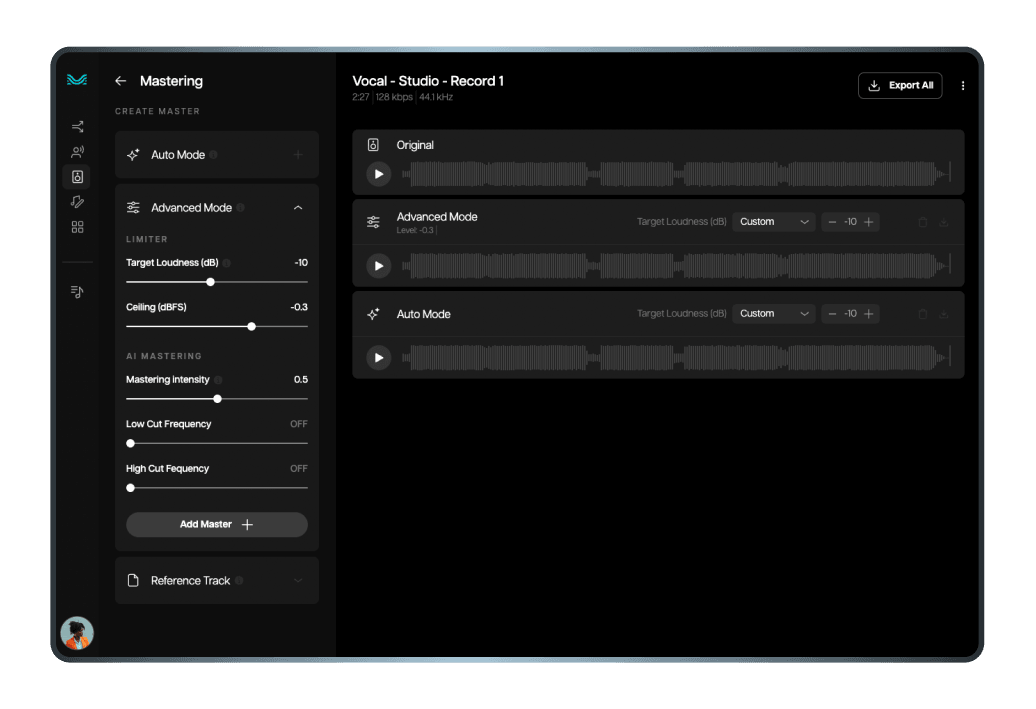The width and height of the screenshot is (1036, 709).
Task: Show info for Advanced Mode
Action: (240, 207)
